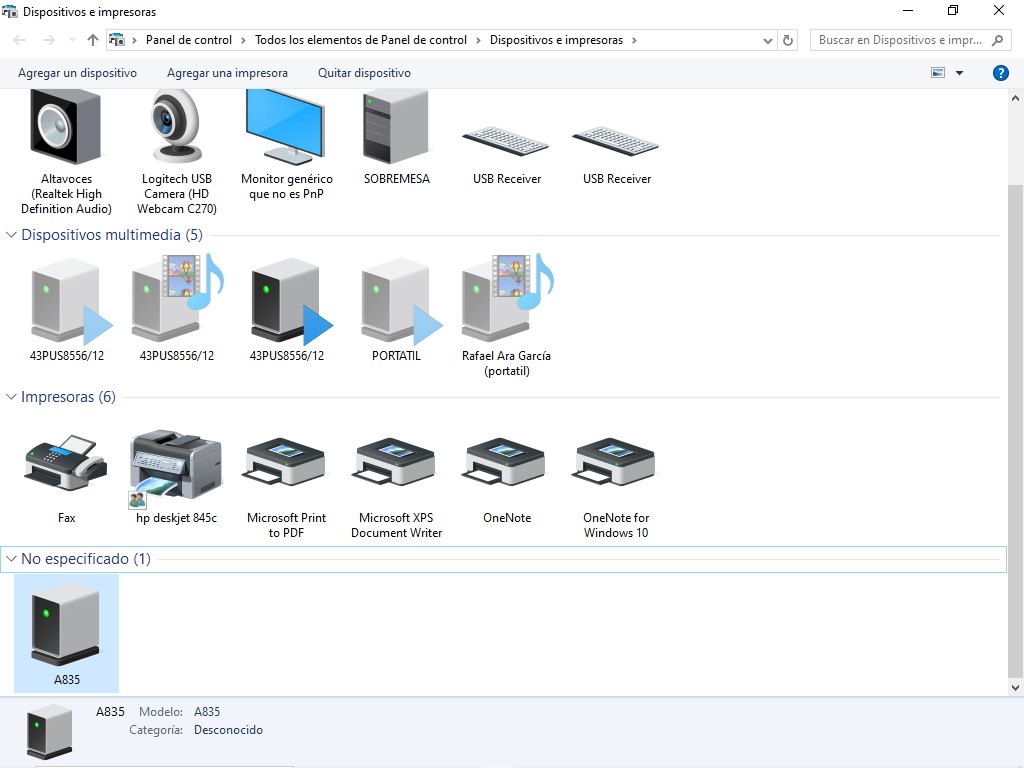Navigate to Panel de control breadcrumb

click(189, 40)
